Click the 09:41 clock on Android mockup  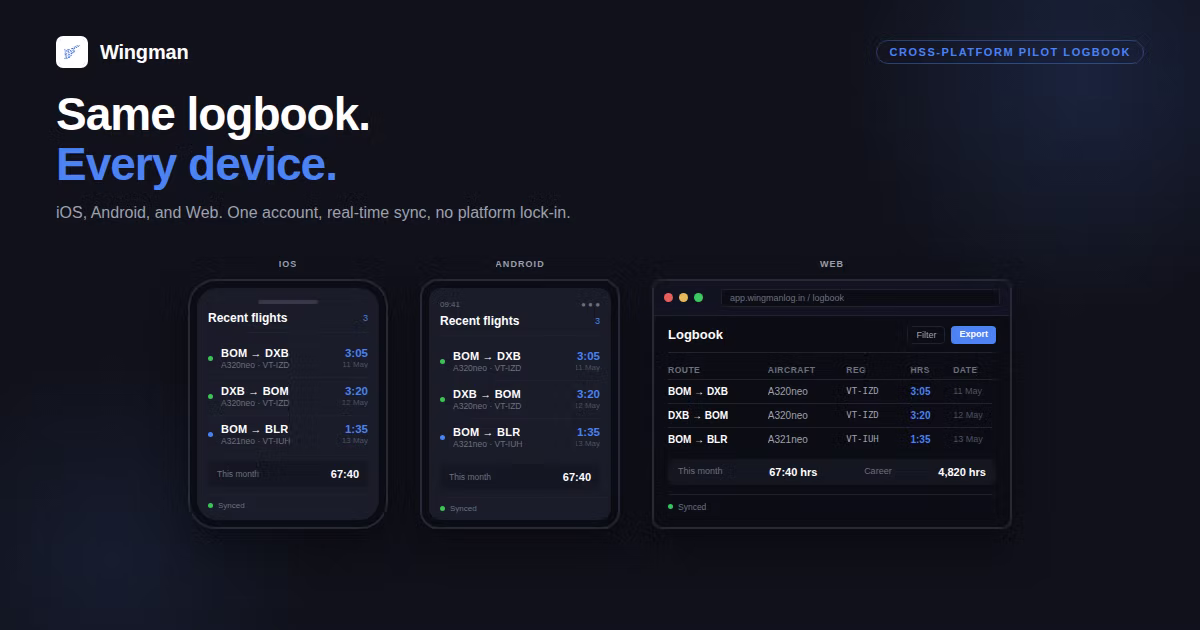coord(450,305)
